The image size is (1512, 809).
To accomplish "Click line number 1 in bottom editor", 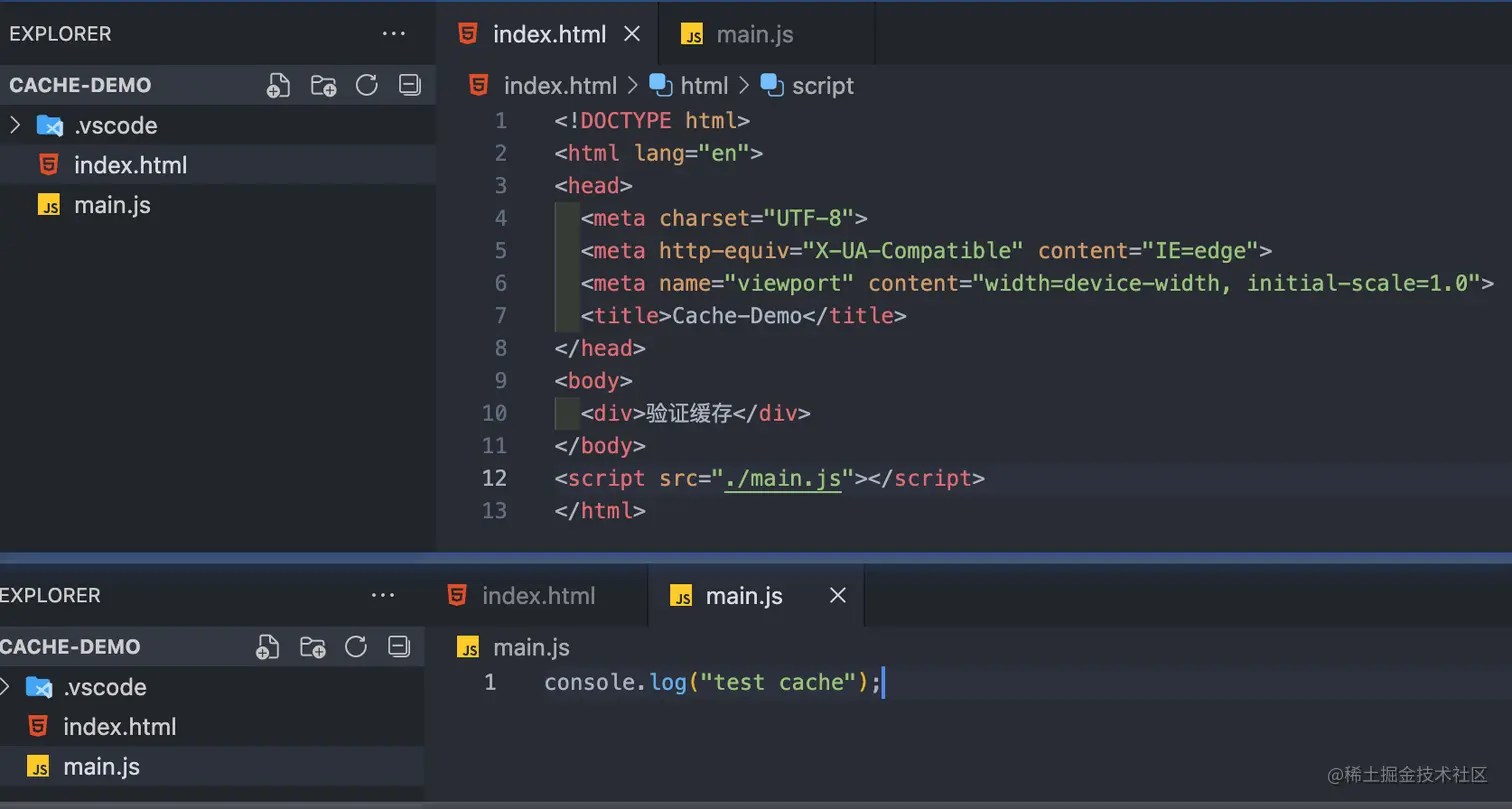I will tap(490, 683).
